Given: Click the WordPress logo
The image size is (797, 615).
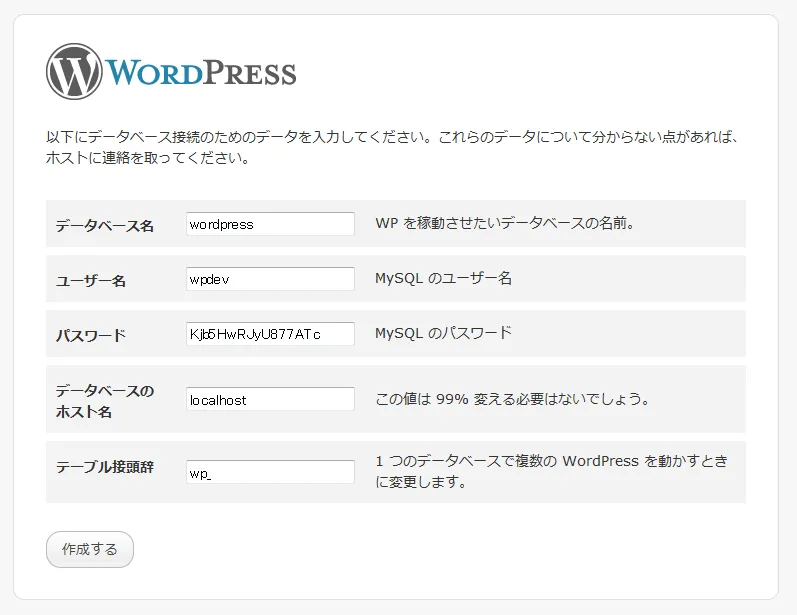Looking at the screenshot, I should click(x=171, y=72).
